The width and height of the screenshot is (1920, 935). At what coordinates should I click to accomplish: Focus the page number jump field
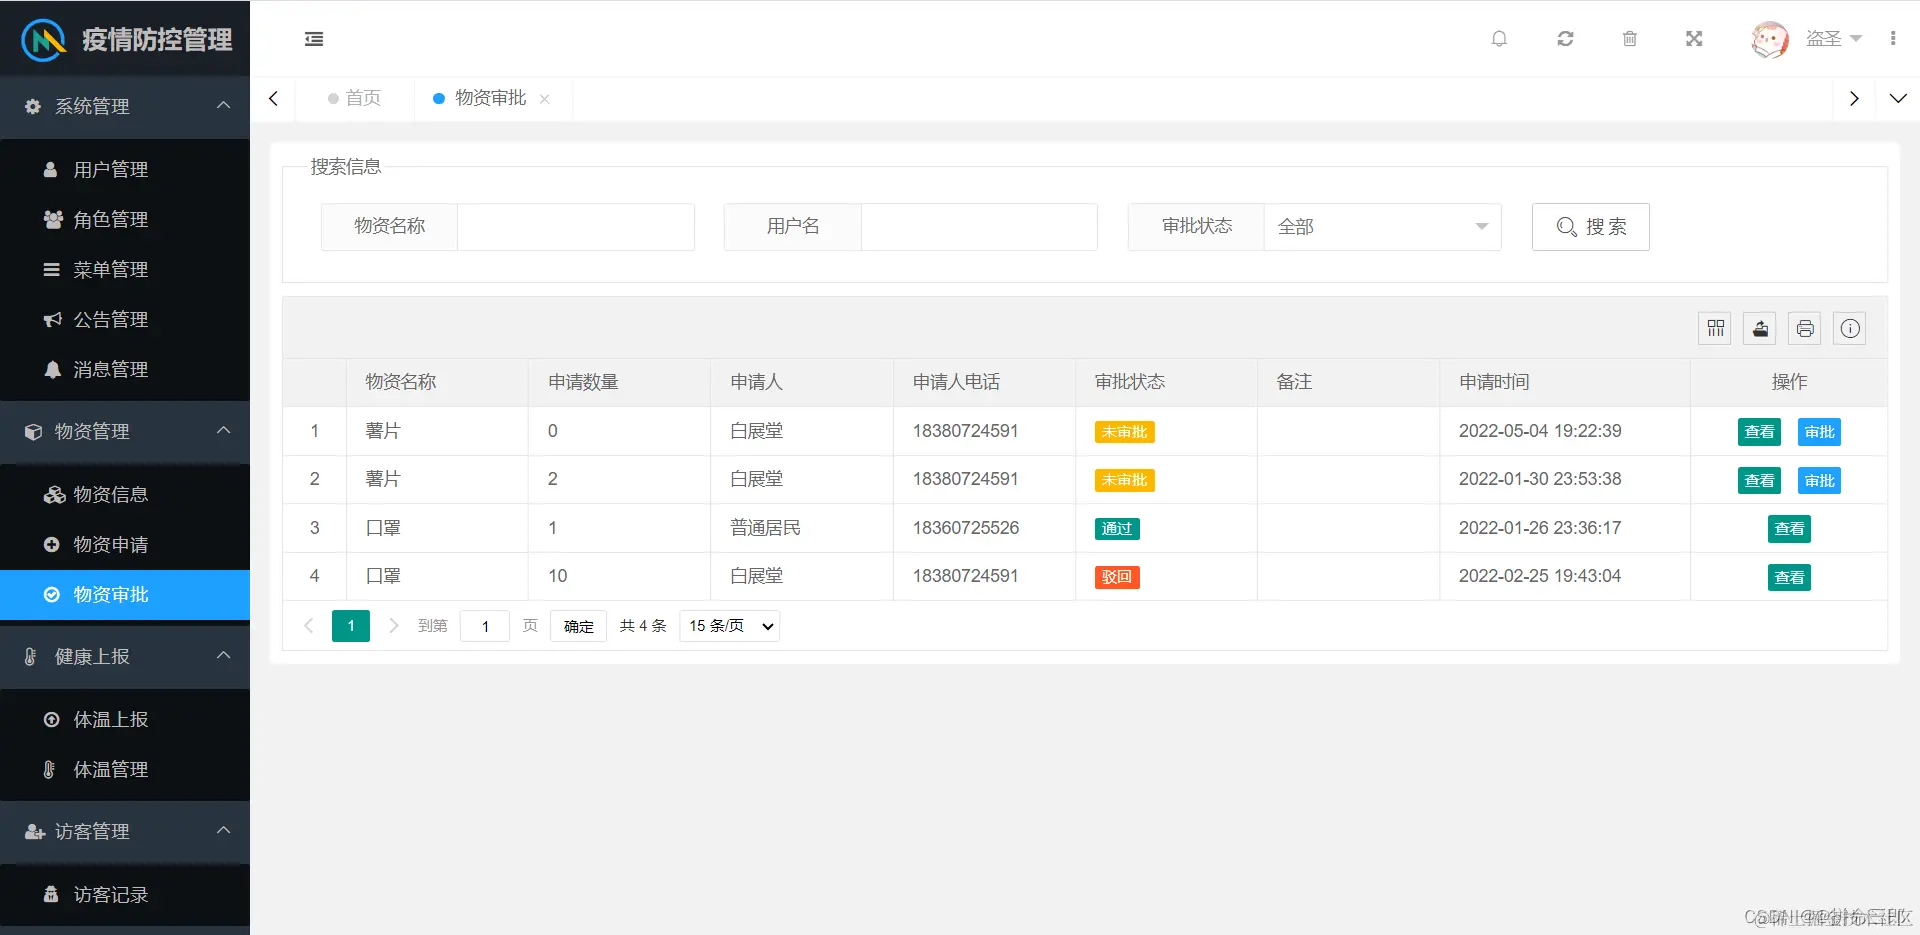(x=485, y=626)
